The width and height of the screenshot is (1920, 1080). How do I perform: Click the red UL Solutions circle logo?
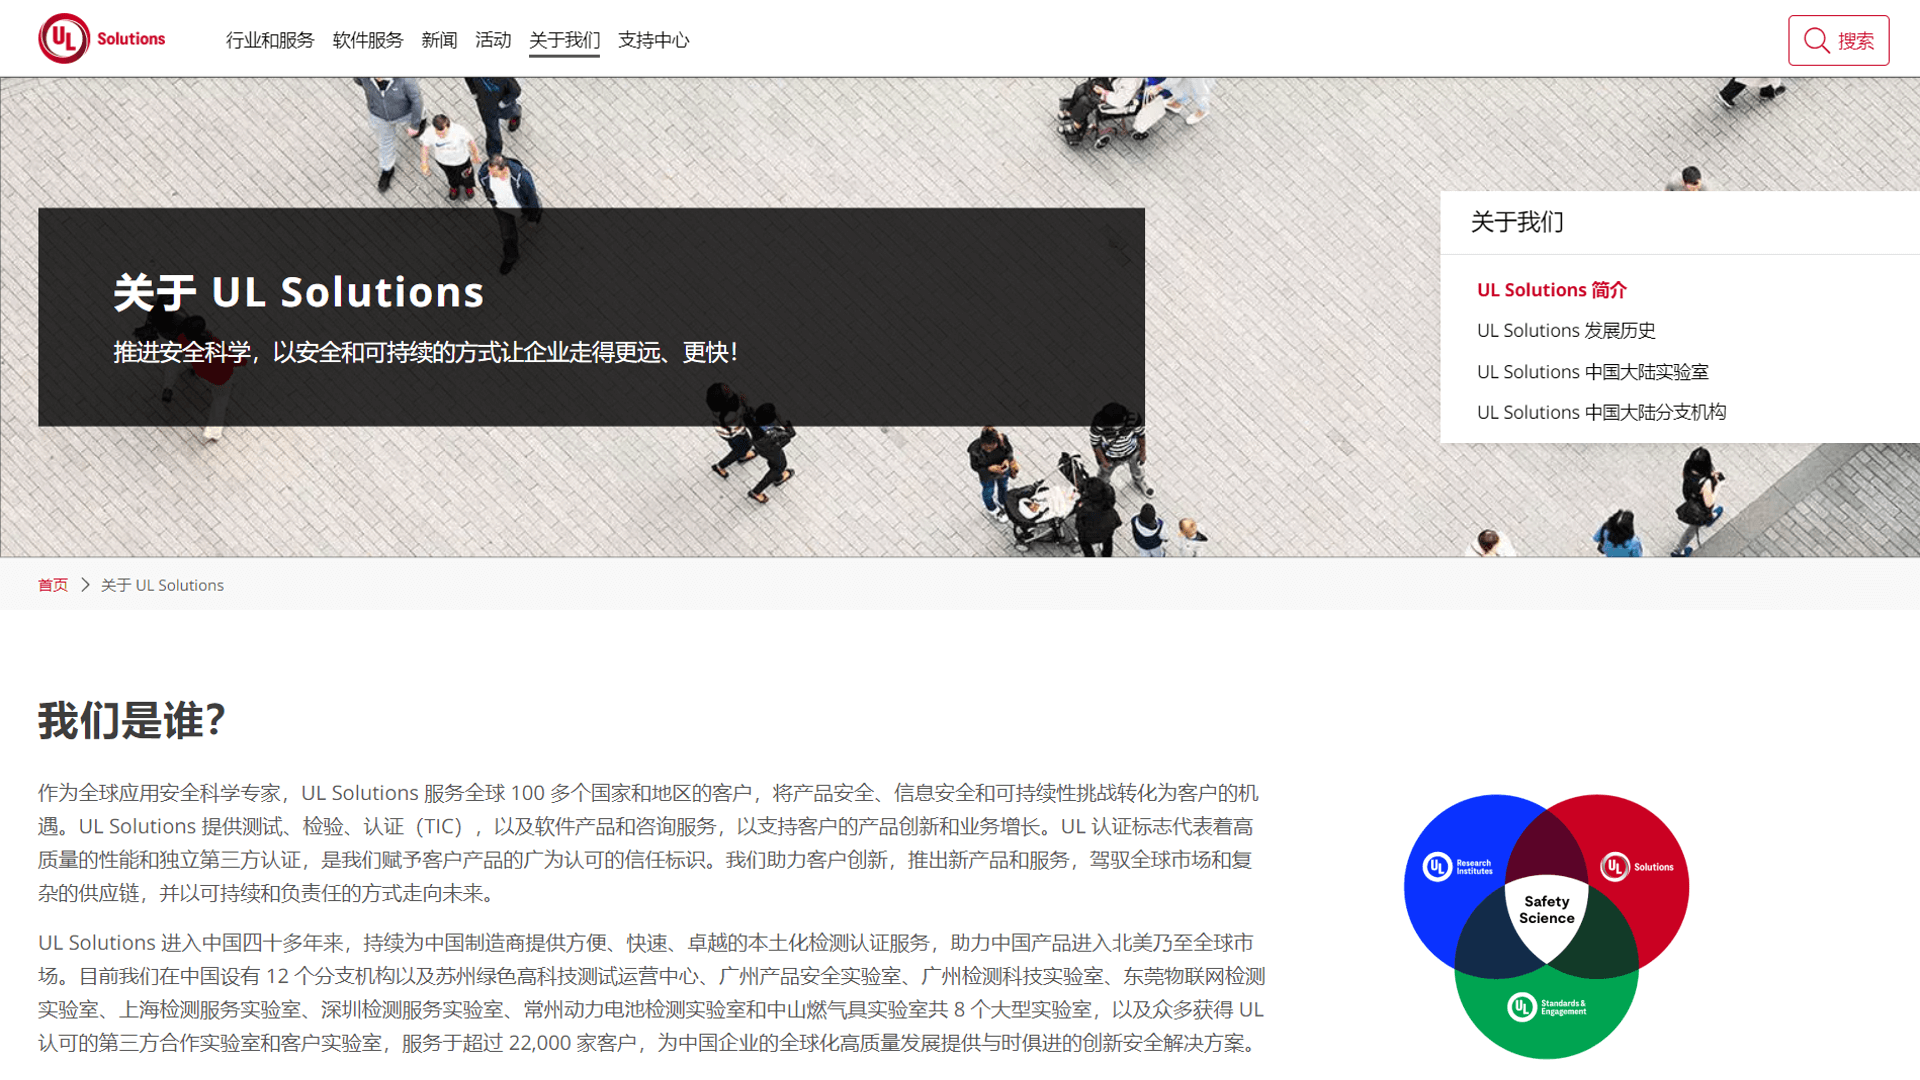pos(1637,867)
